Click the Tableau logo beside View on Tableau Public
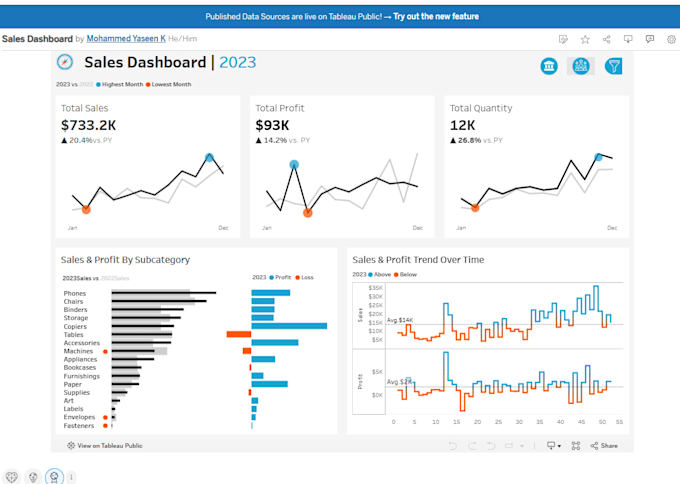This screenshot has height=484, width=680. (x=71, y=446)
